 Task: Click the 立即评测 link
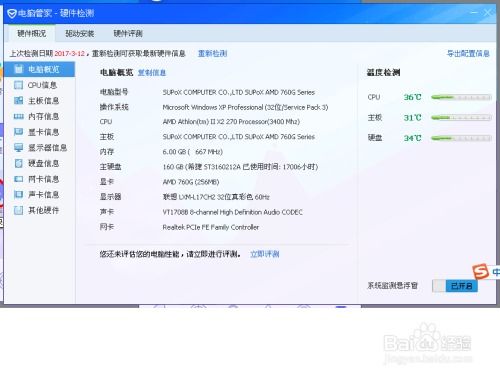265,254
